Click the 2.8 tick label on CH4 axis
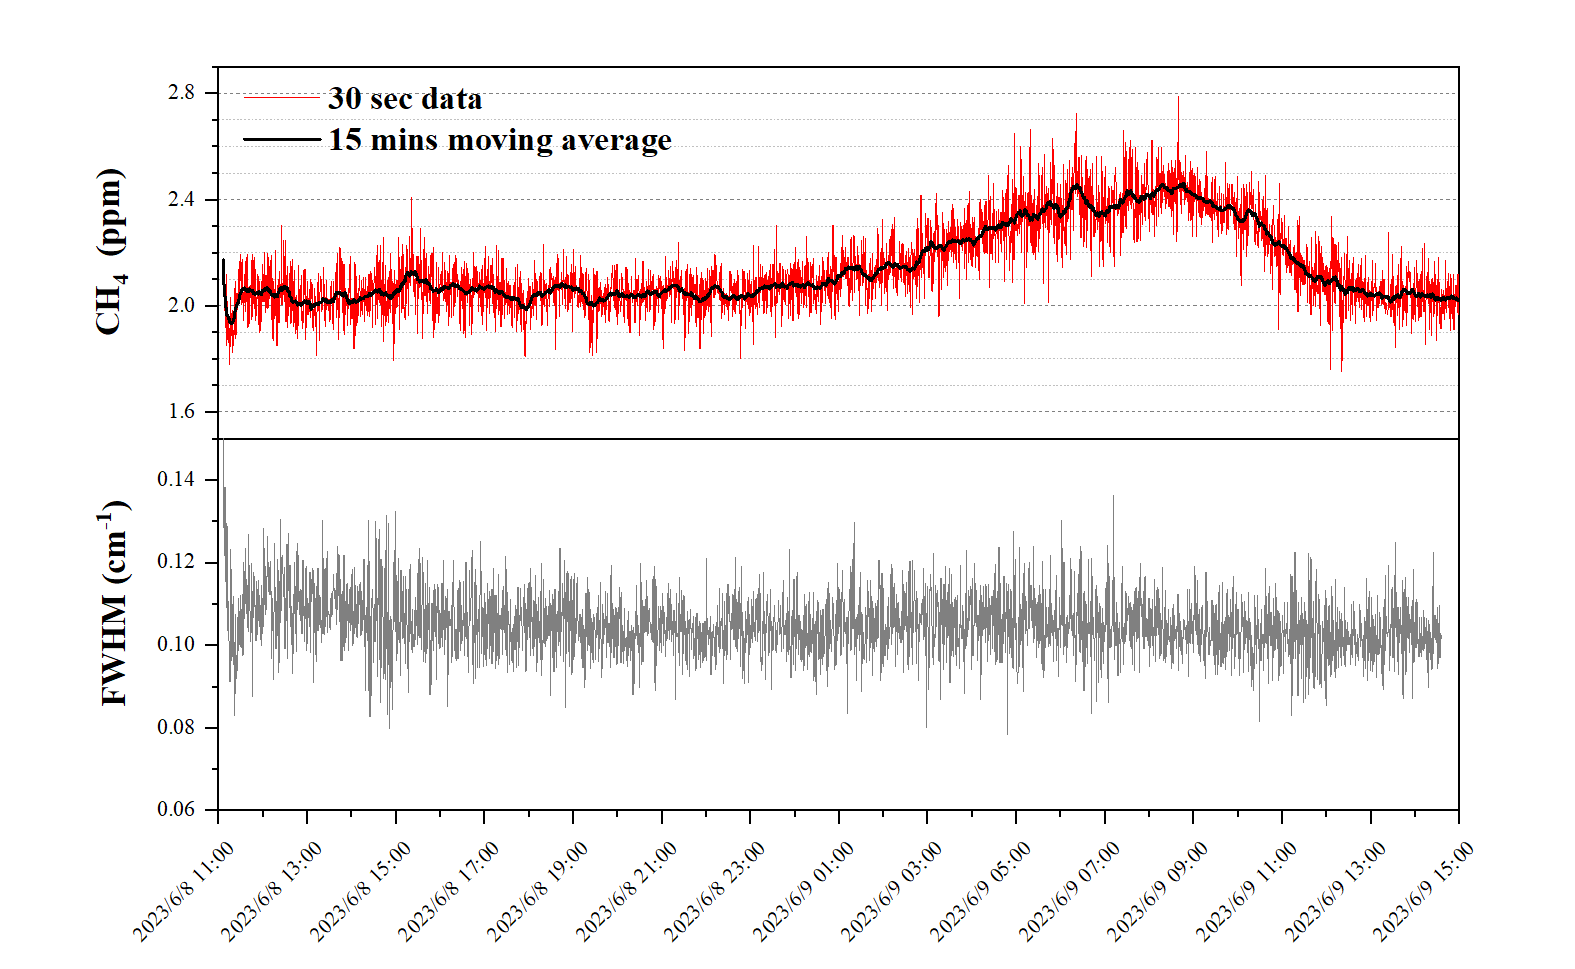The width and height of the screenshot is (1575, 969). 181,93
